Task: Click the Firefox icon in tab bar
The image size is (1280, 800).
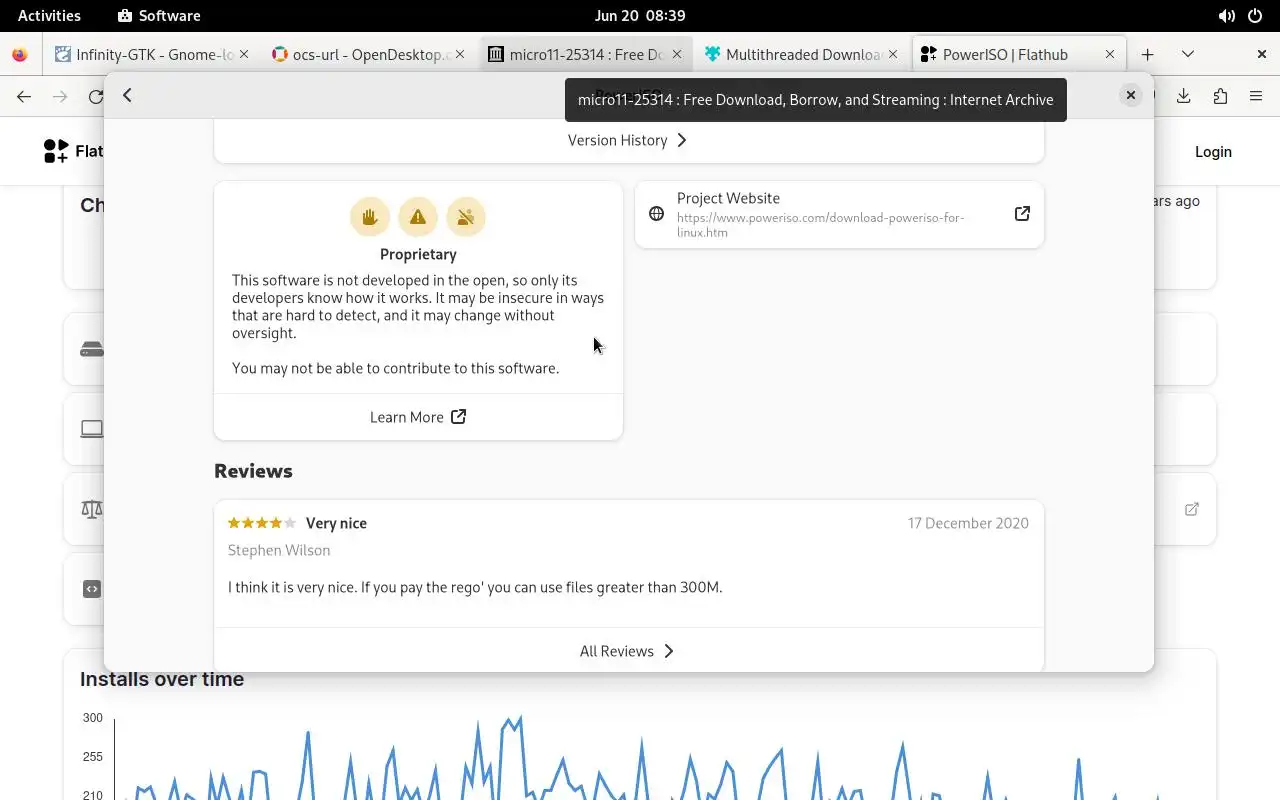Action: tap(20, 54)
